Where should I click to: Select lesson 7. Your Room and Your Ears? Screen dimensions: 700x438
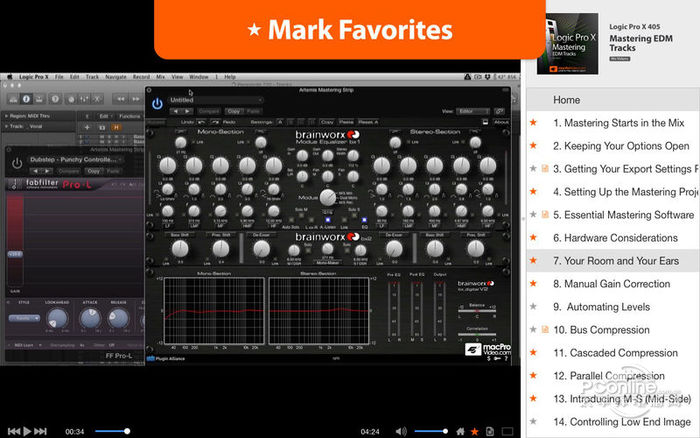click(616, 261)
